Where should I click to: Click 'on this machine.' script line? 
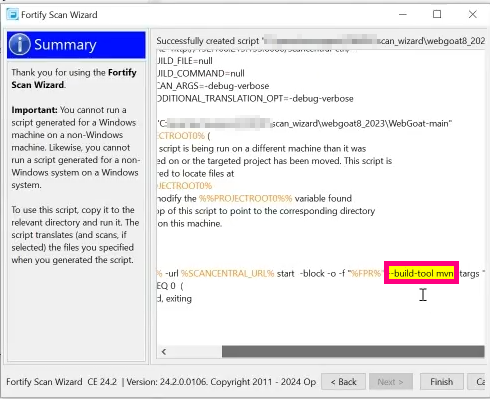tap(190, 224)
